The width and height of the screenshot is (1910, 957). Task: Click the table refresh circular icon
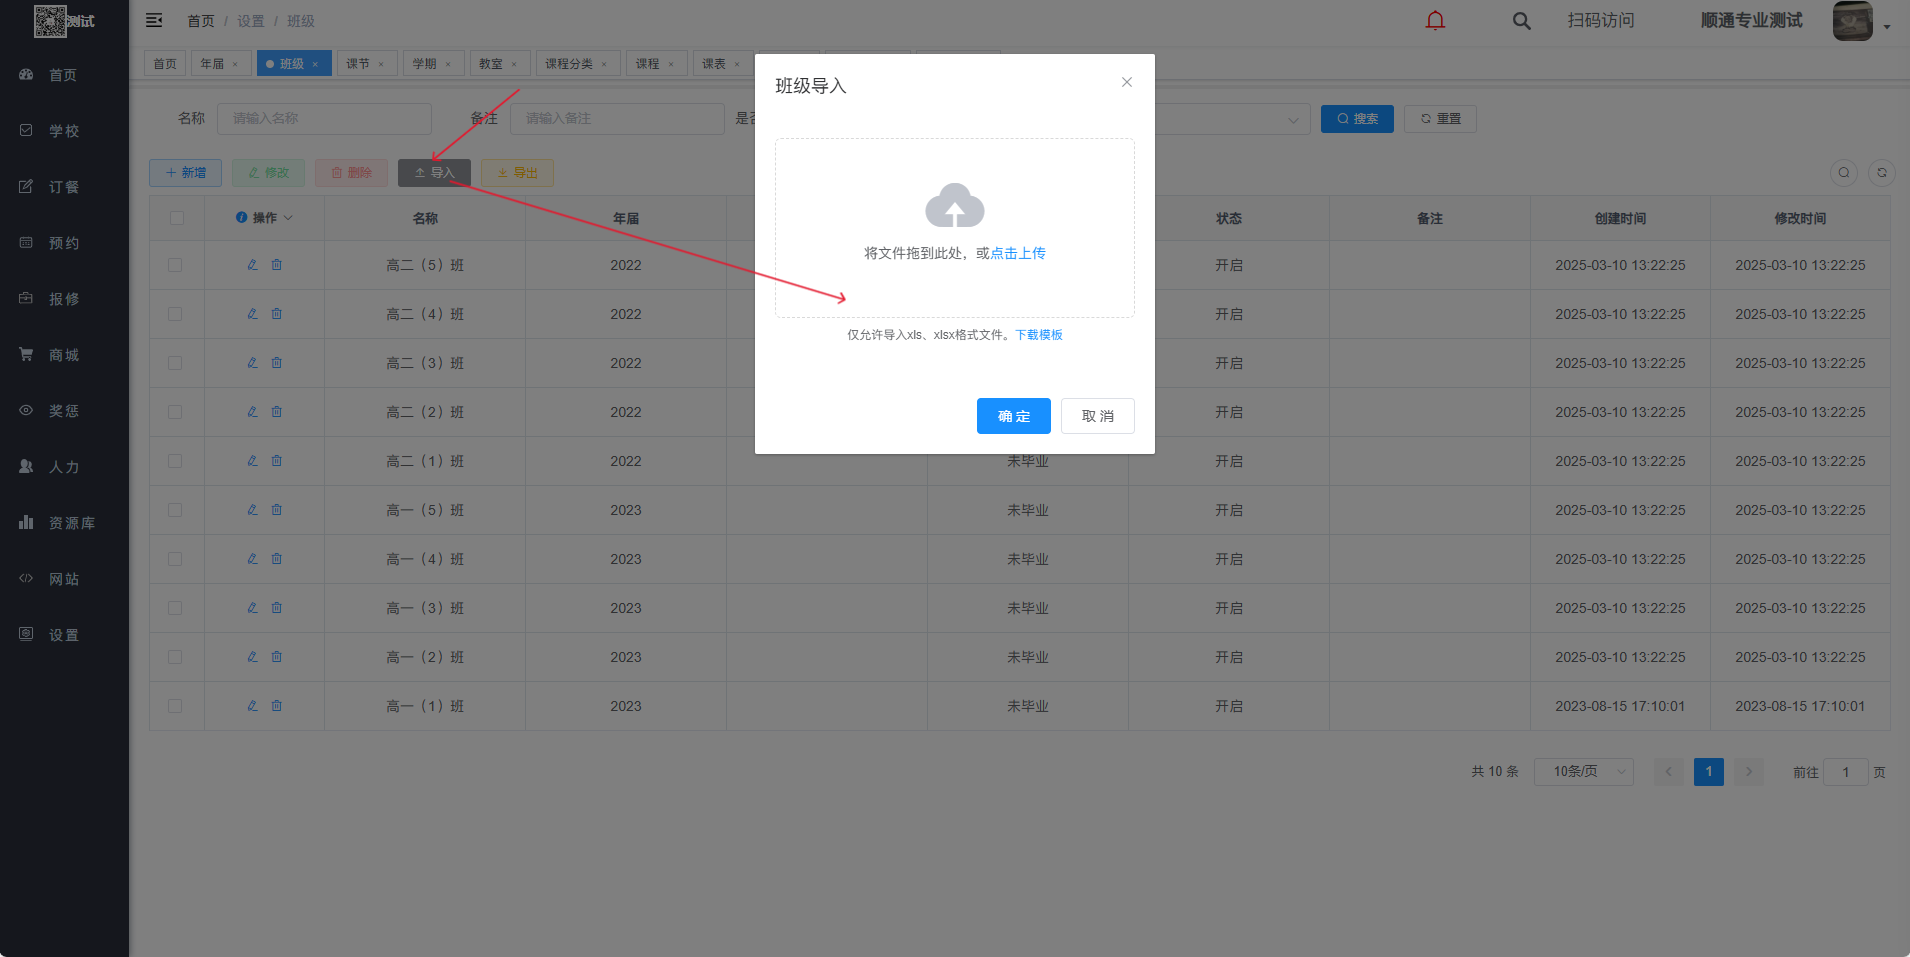coord(1882,173)
